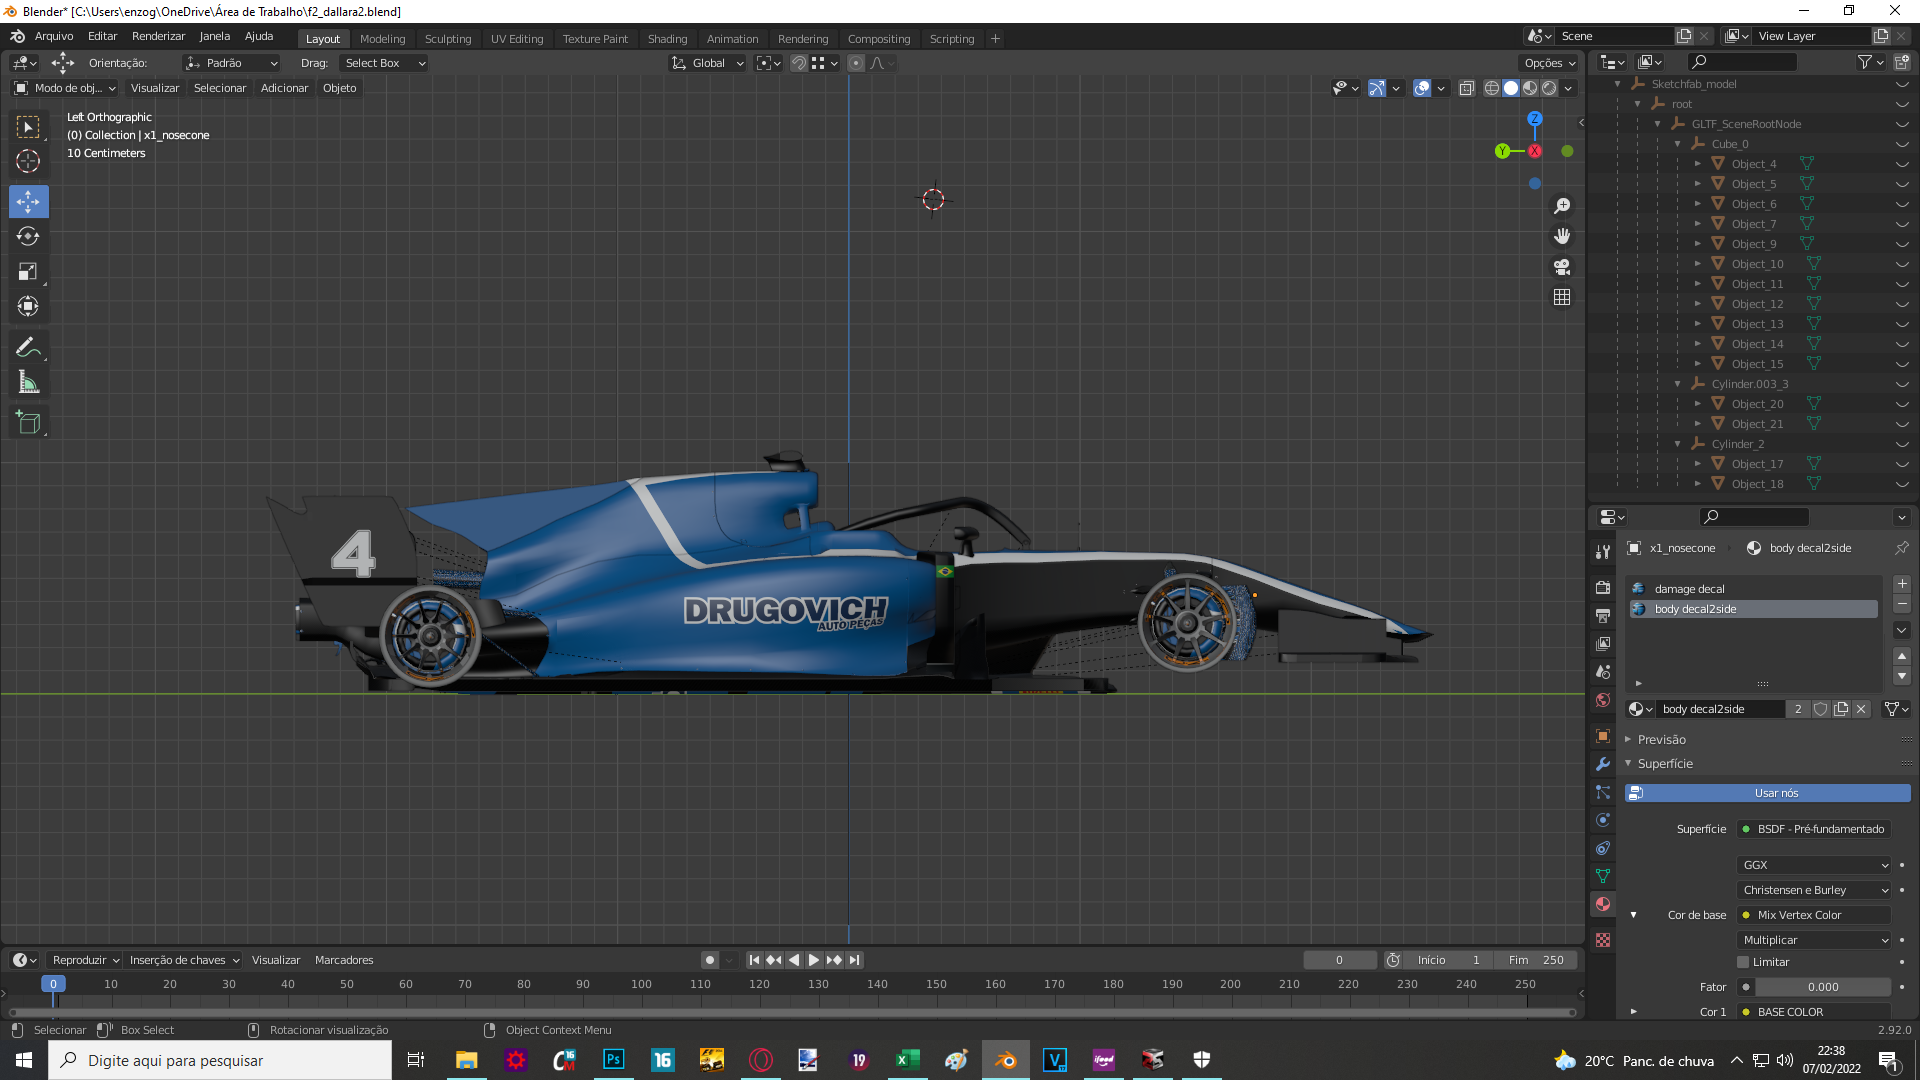Open the GGX distribution dropdown
Screen dimensions: 1920x1080
(x=1814, y=865)
